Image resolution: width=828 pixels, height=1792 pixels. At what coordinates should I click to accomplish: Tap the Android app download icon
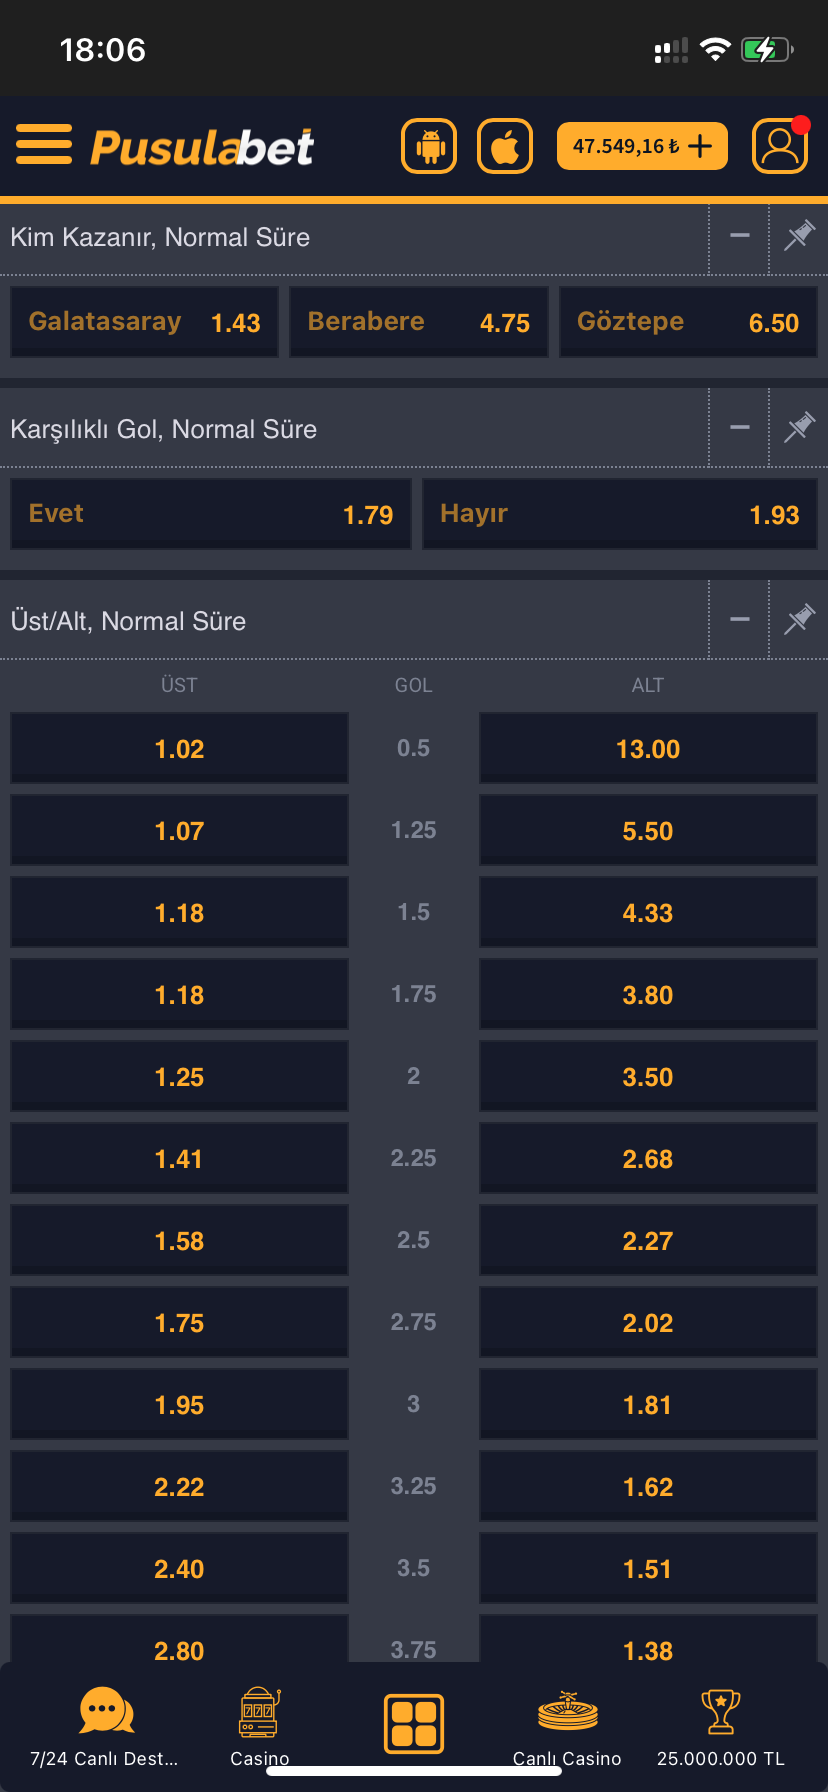point(429,146)
